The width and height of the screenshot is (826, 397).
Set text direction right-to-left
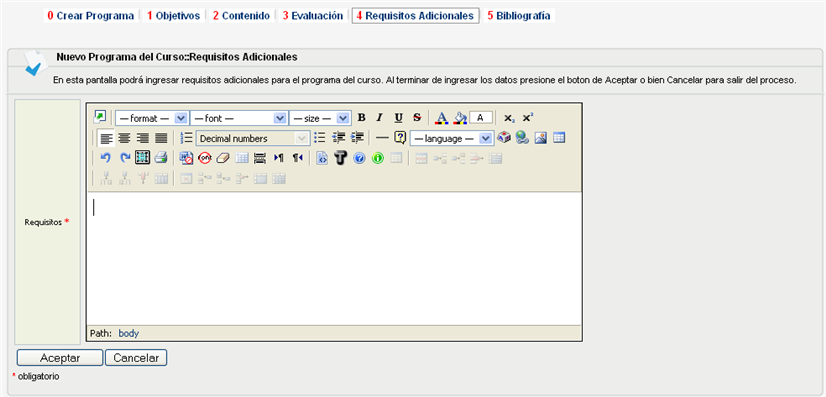coord(298,157)
